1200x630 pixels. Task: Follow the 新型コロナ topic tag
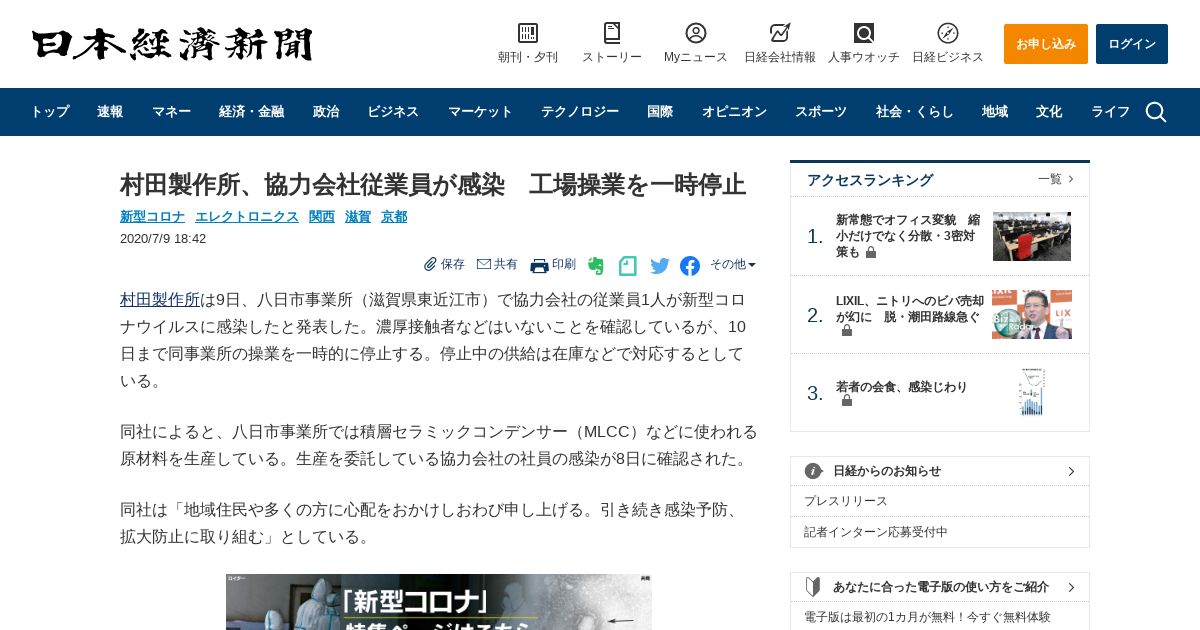(x=152, y=216)
